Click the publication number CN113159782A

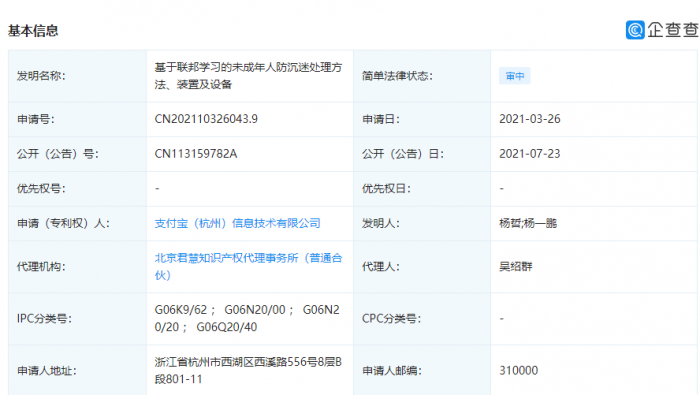point(196,154)
